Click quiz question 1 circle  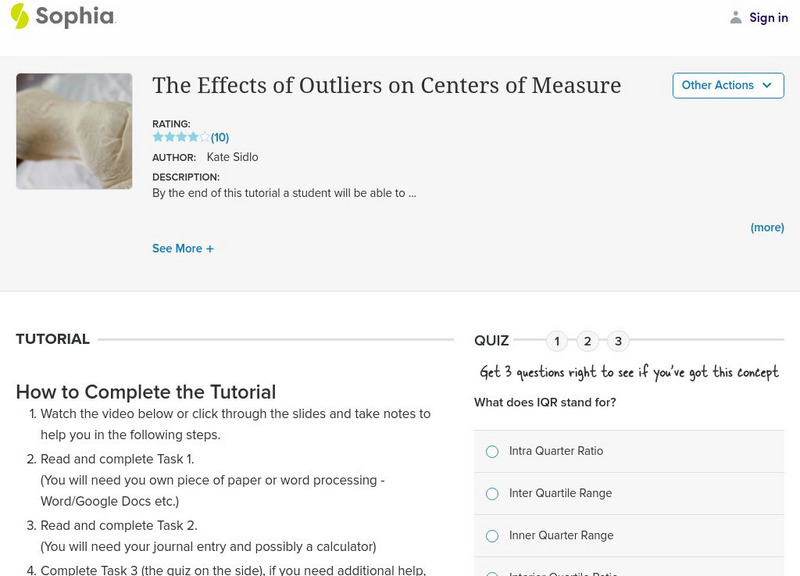557,341
